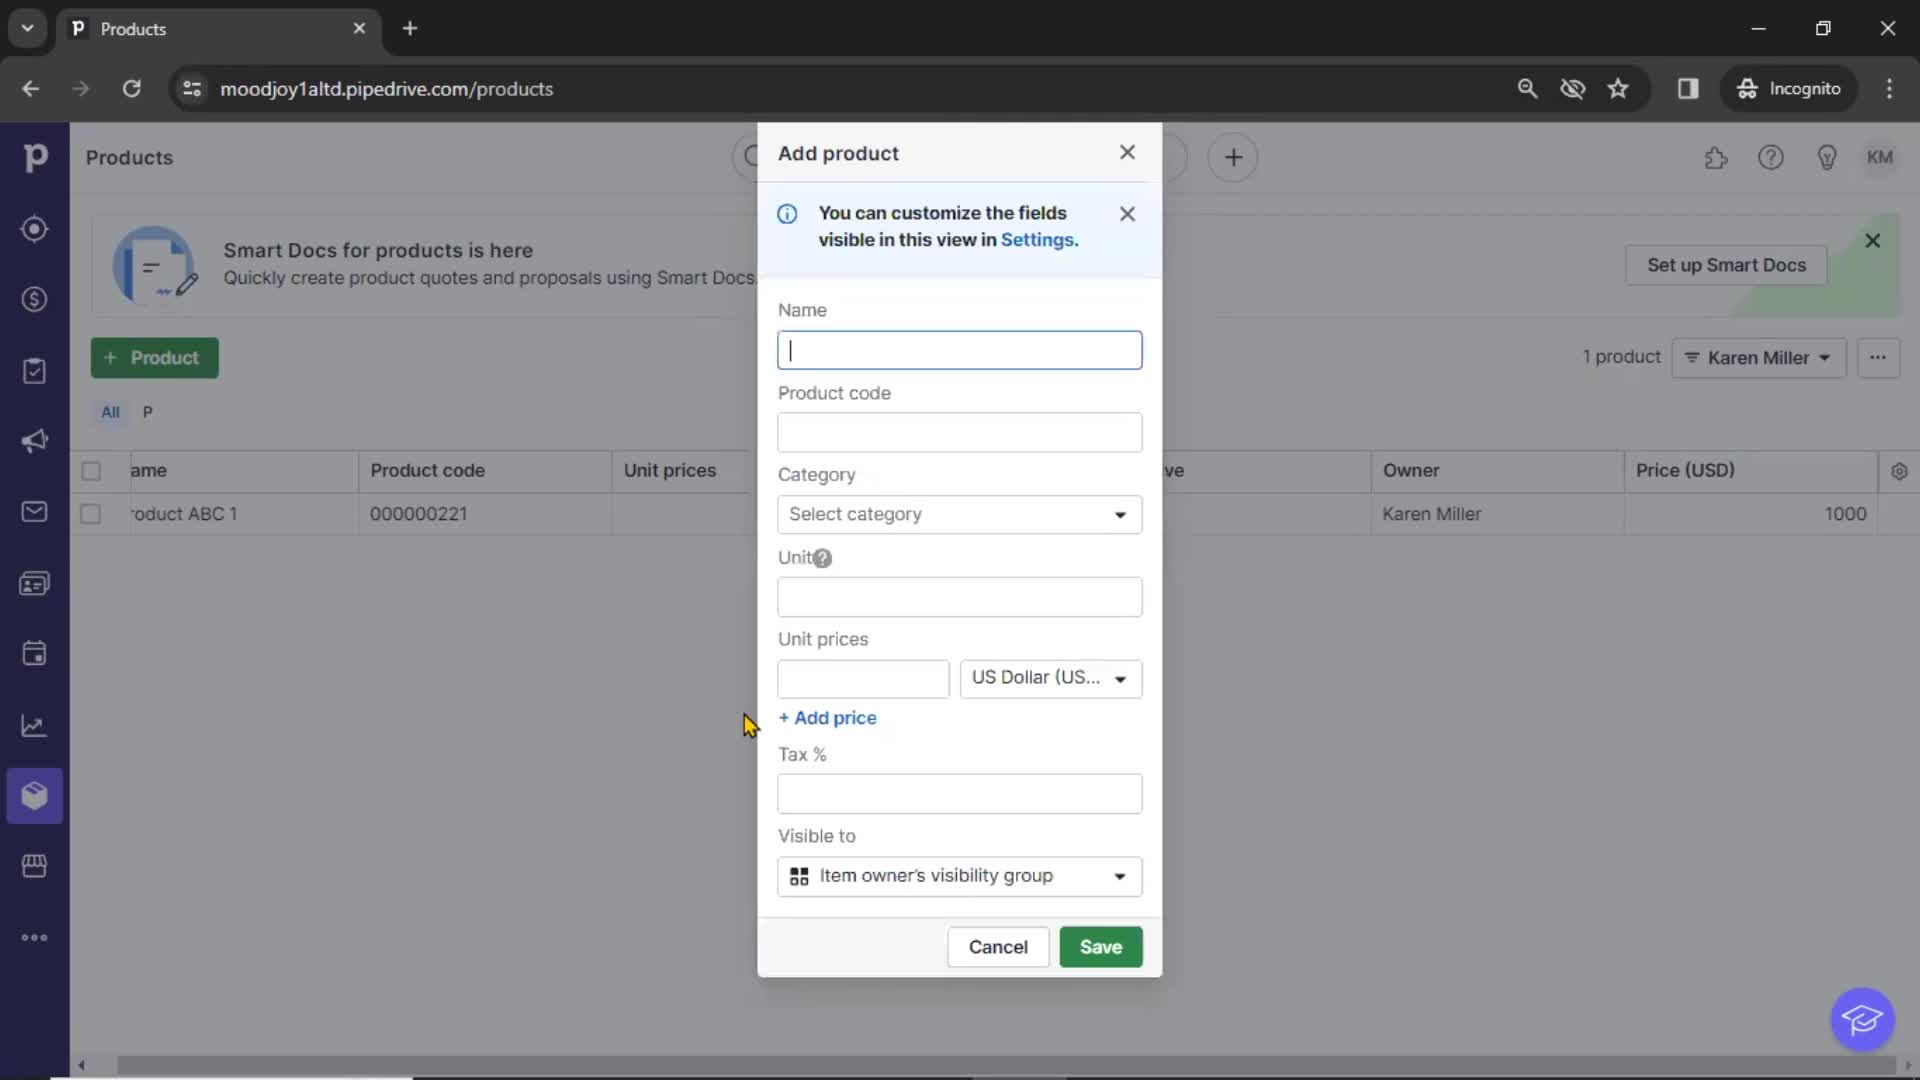Enable the item owner's visibility group toggle
The height and width of the screenshot is (1080, 1920).
coord(959,874)
